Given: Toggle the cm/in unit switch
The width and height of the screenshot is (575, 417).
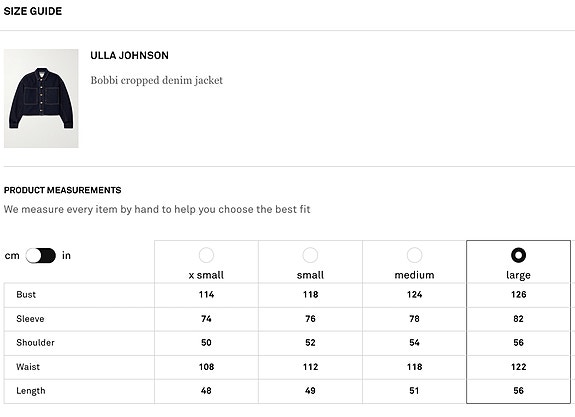Looking at the screenshot, I should click(40, 256).
